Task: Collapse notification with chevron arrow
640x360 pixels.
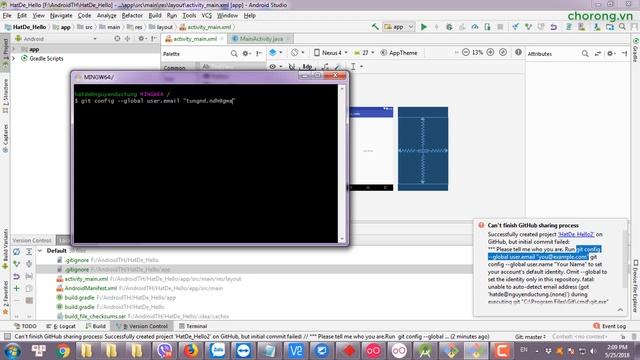Action: (x=620, y=310)
